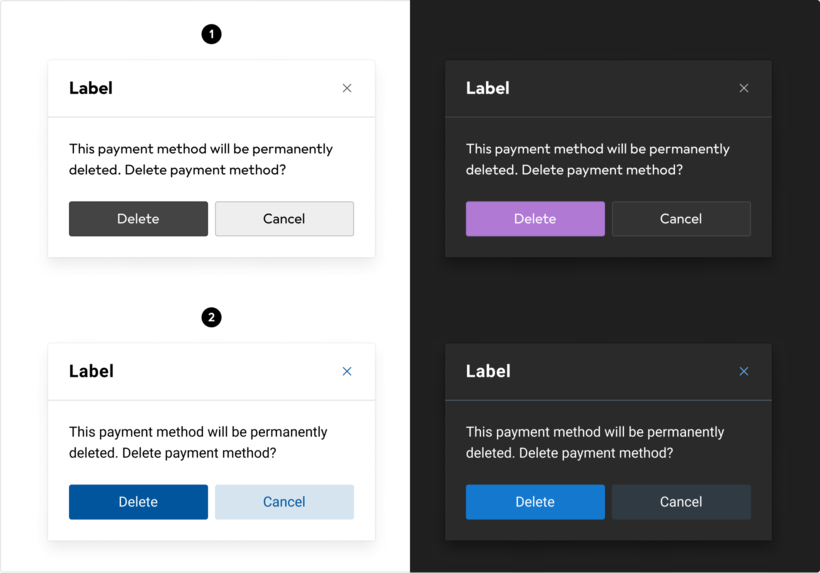The width and height of the screenshot is (820, 573).
Task: Click Label heading in bottom dark dialog
Action: pyautogui.click(x=488, y=371)
